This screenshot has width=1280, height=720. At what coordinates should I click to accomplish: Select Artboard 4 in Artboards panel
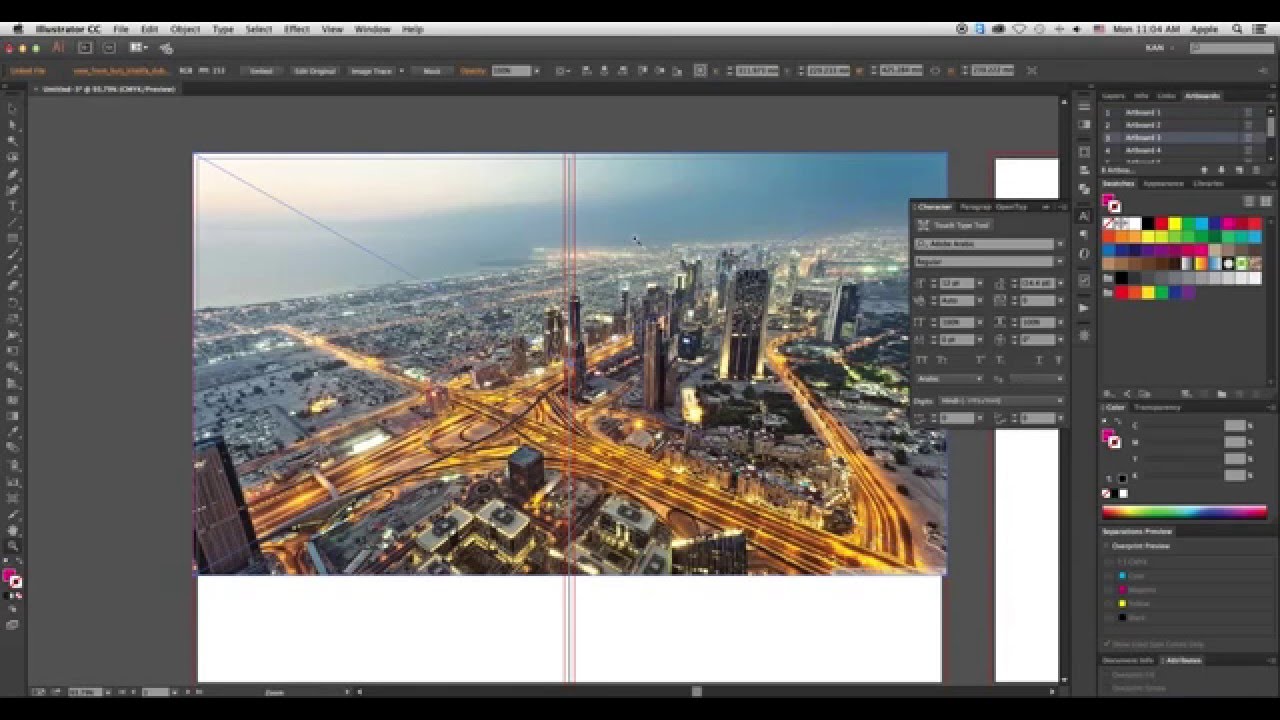coord(1175,150)
